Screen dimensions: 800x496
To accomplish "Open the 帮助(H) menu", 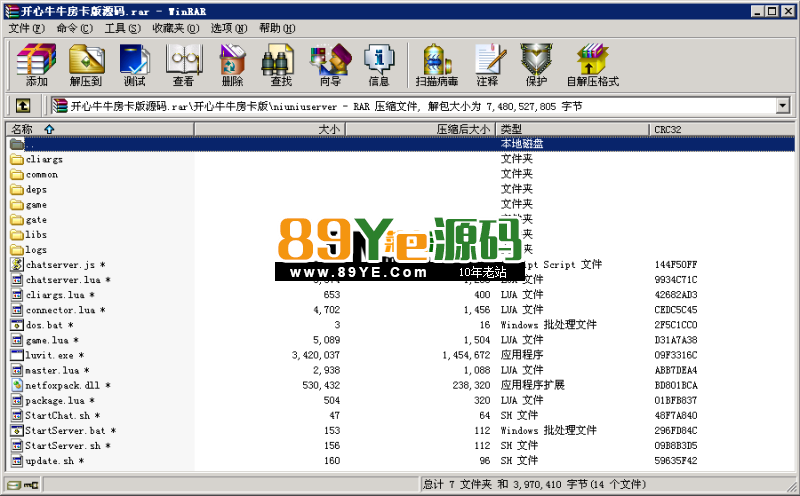I will tap(277, 28).
